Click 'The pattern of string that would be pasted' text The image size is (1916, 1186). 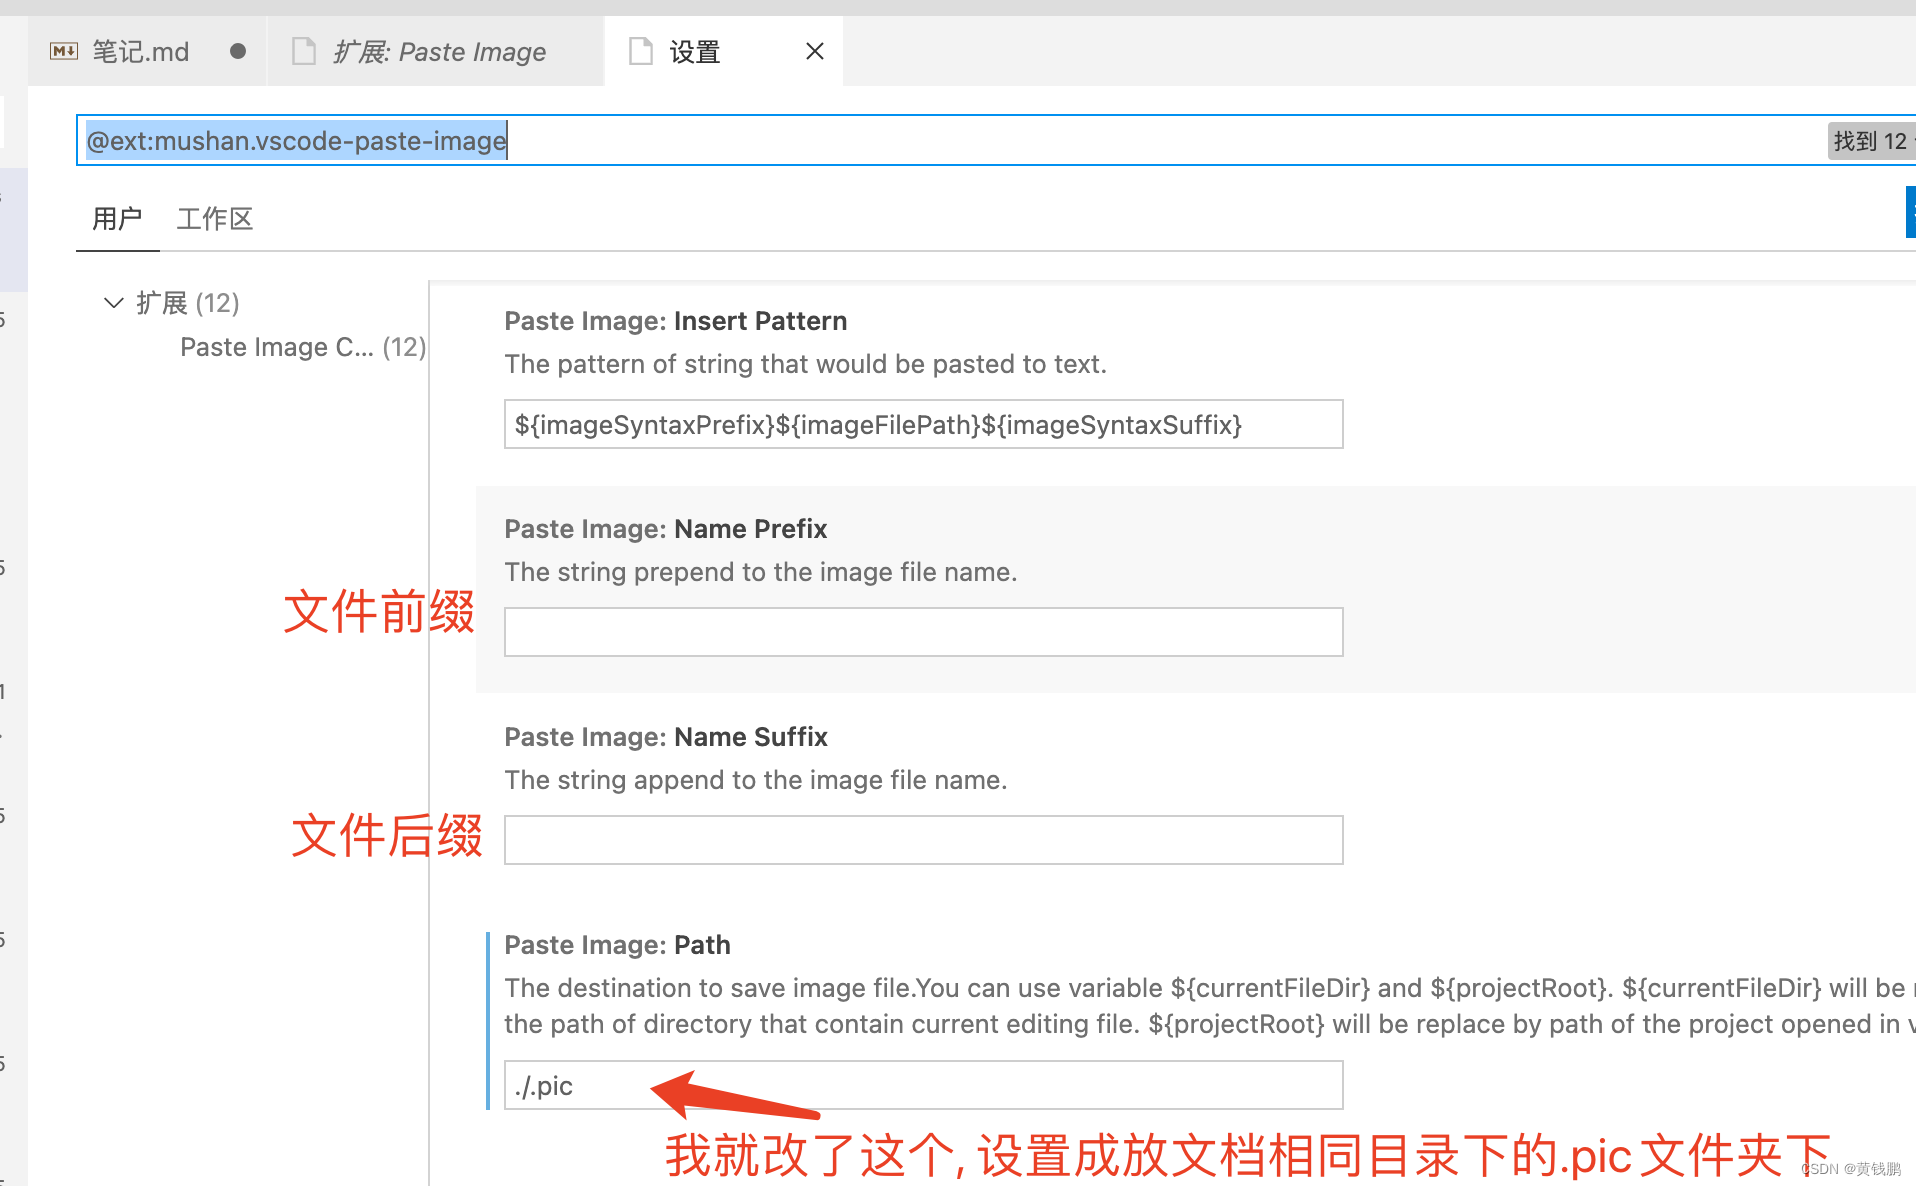[x=805, y=364]
